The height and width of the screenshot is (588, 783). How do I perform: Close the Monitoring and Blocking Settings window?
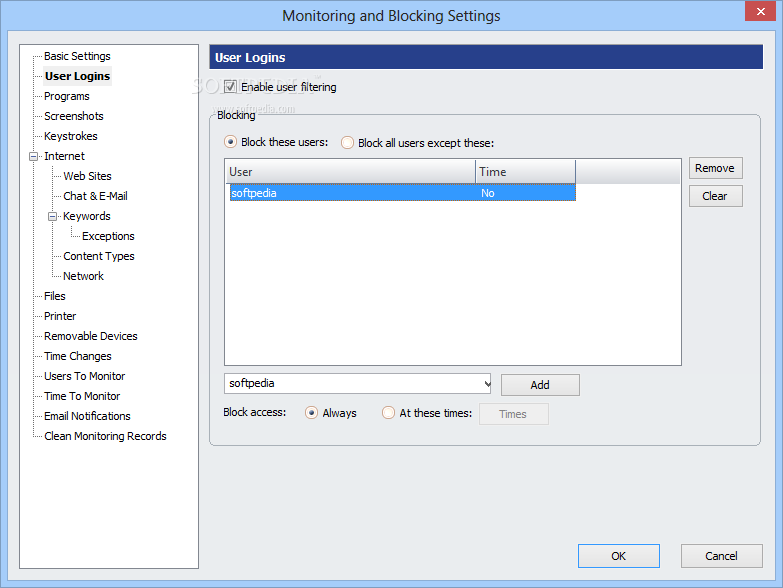click(x=761, y=11)
